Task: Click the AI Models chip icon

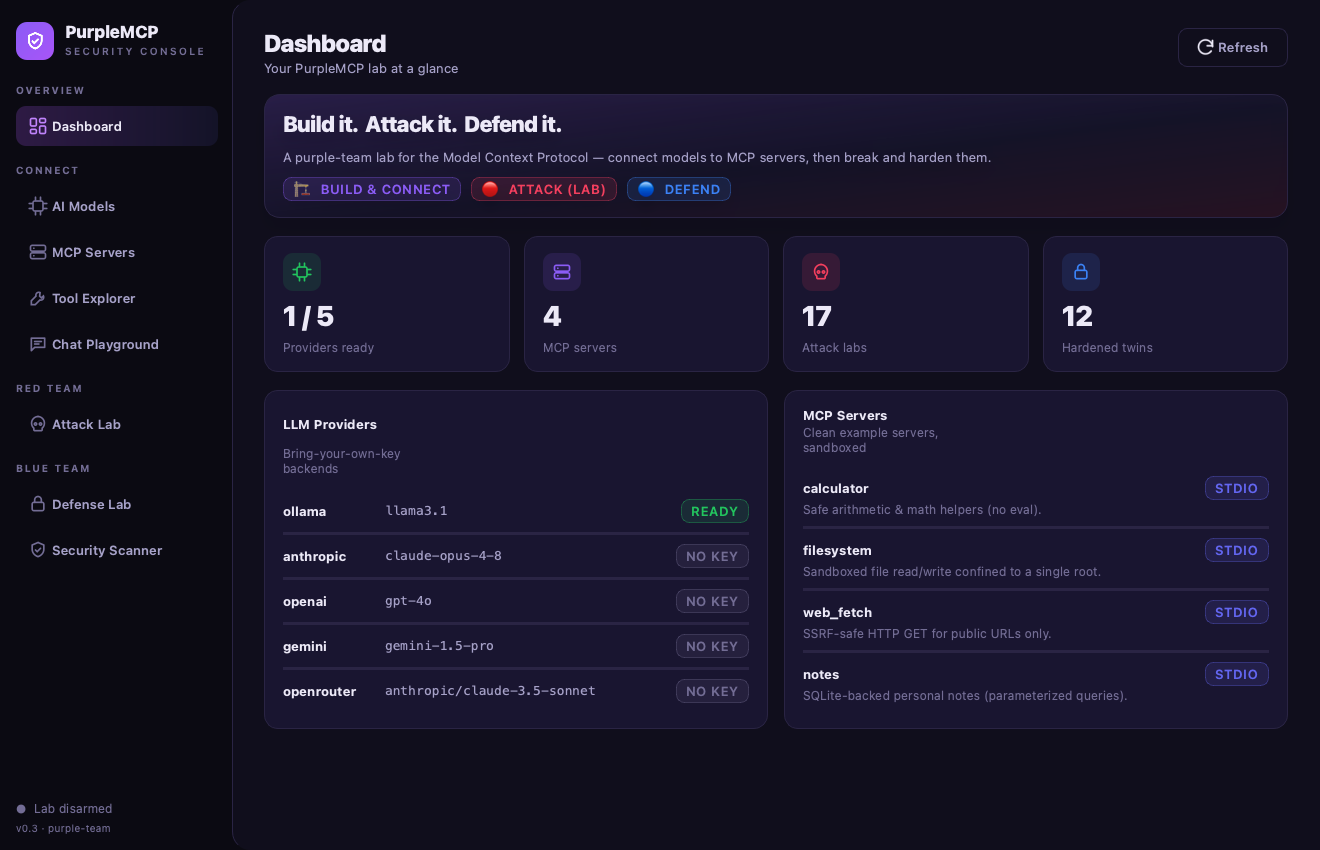Action: click(38, 206)
